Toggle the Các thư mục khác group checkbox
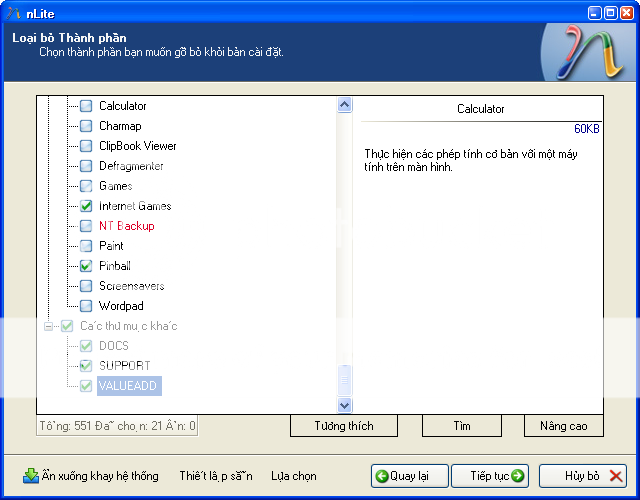The height and width of the screenshot is (500, 640). [67, 326]
